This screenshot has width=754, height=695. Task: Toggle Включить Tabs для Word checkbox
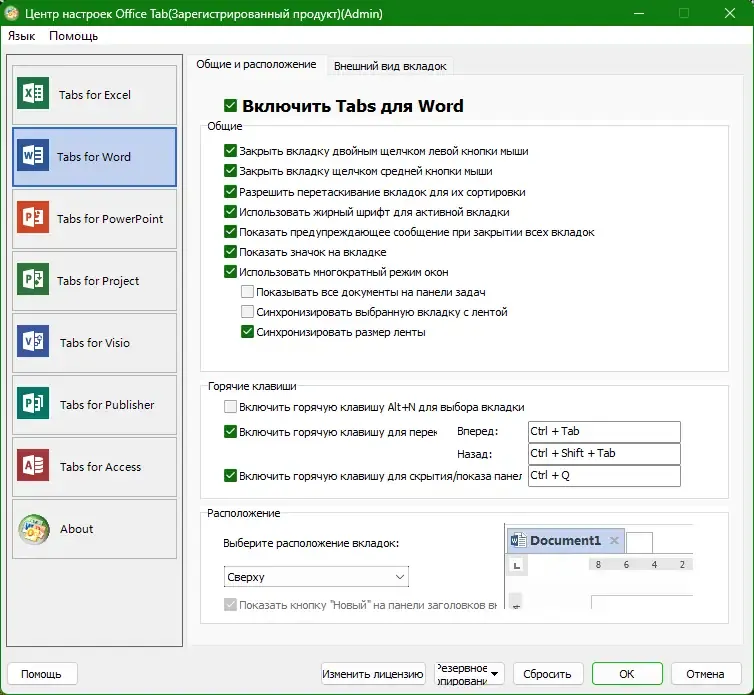230,105
